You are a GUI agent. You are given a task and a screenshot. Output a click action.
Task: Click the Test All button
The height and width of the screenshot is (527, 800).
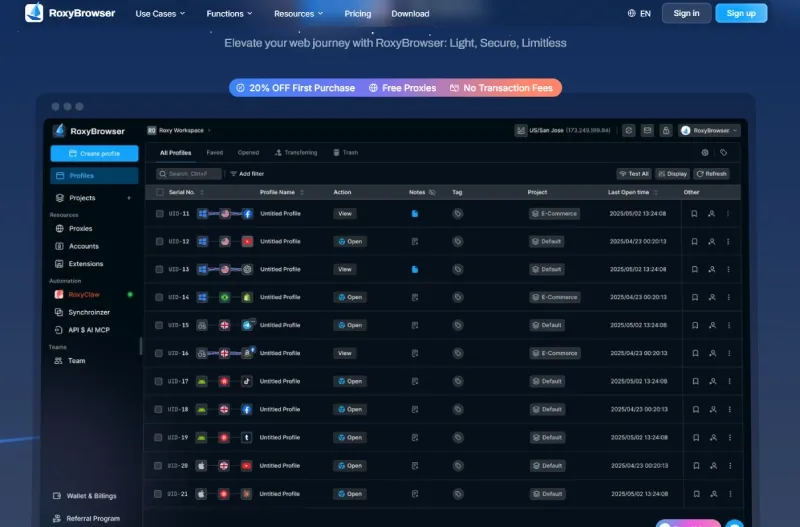point(634,174)
